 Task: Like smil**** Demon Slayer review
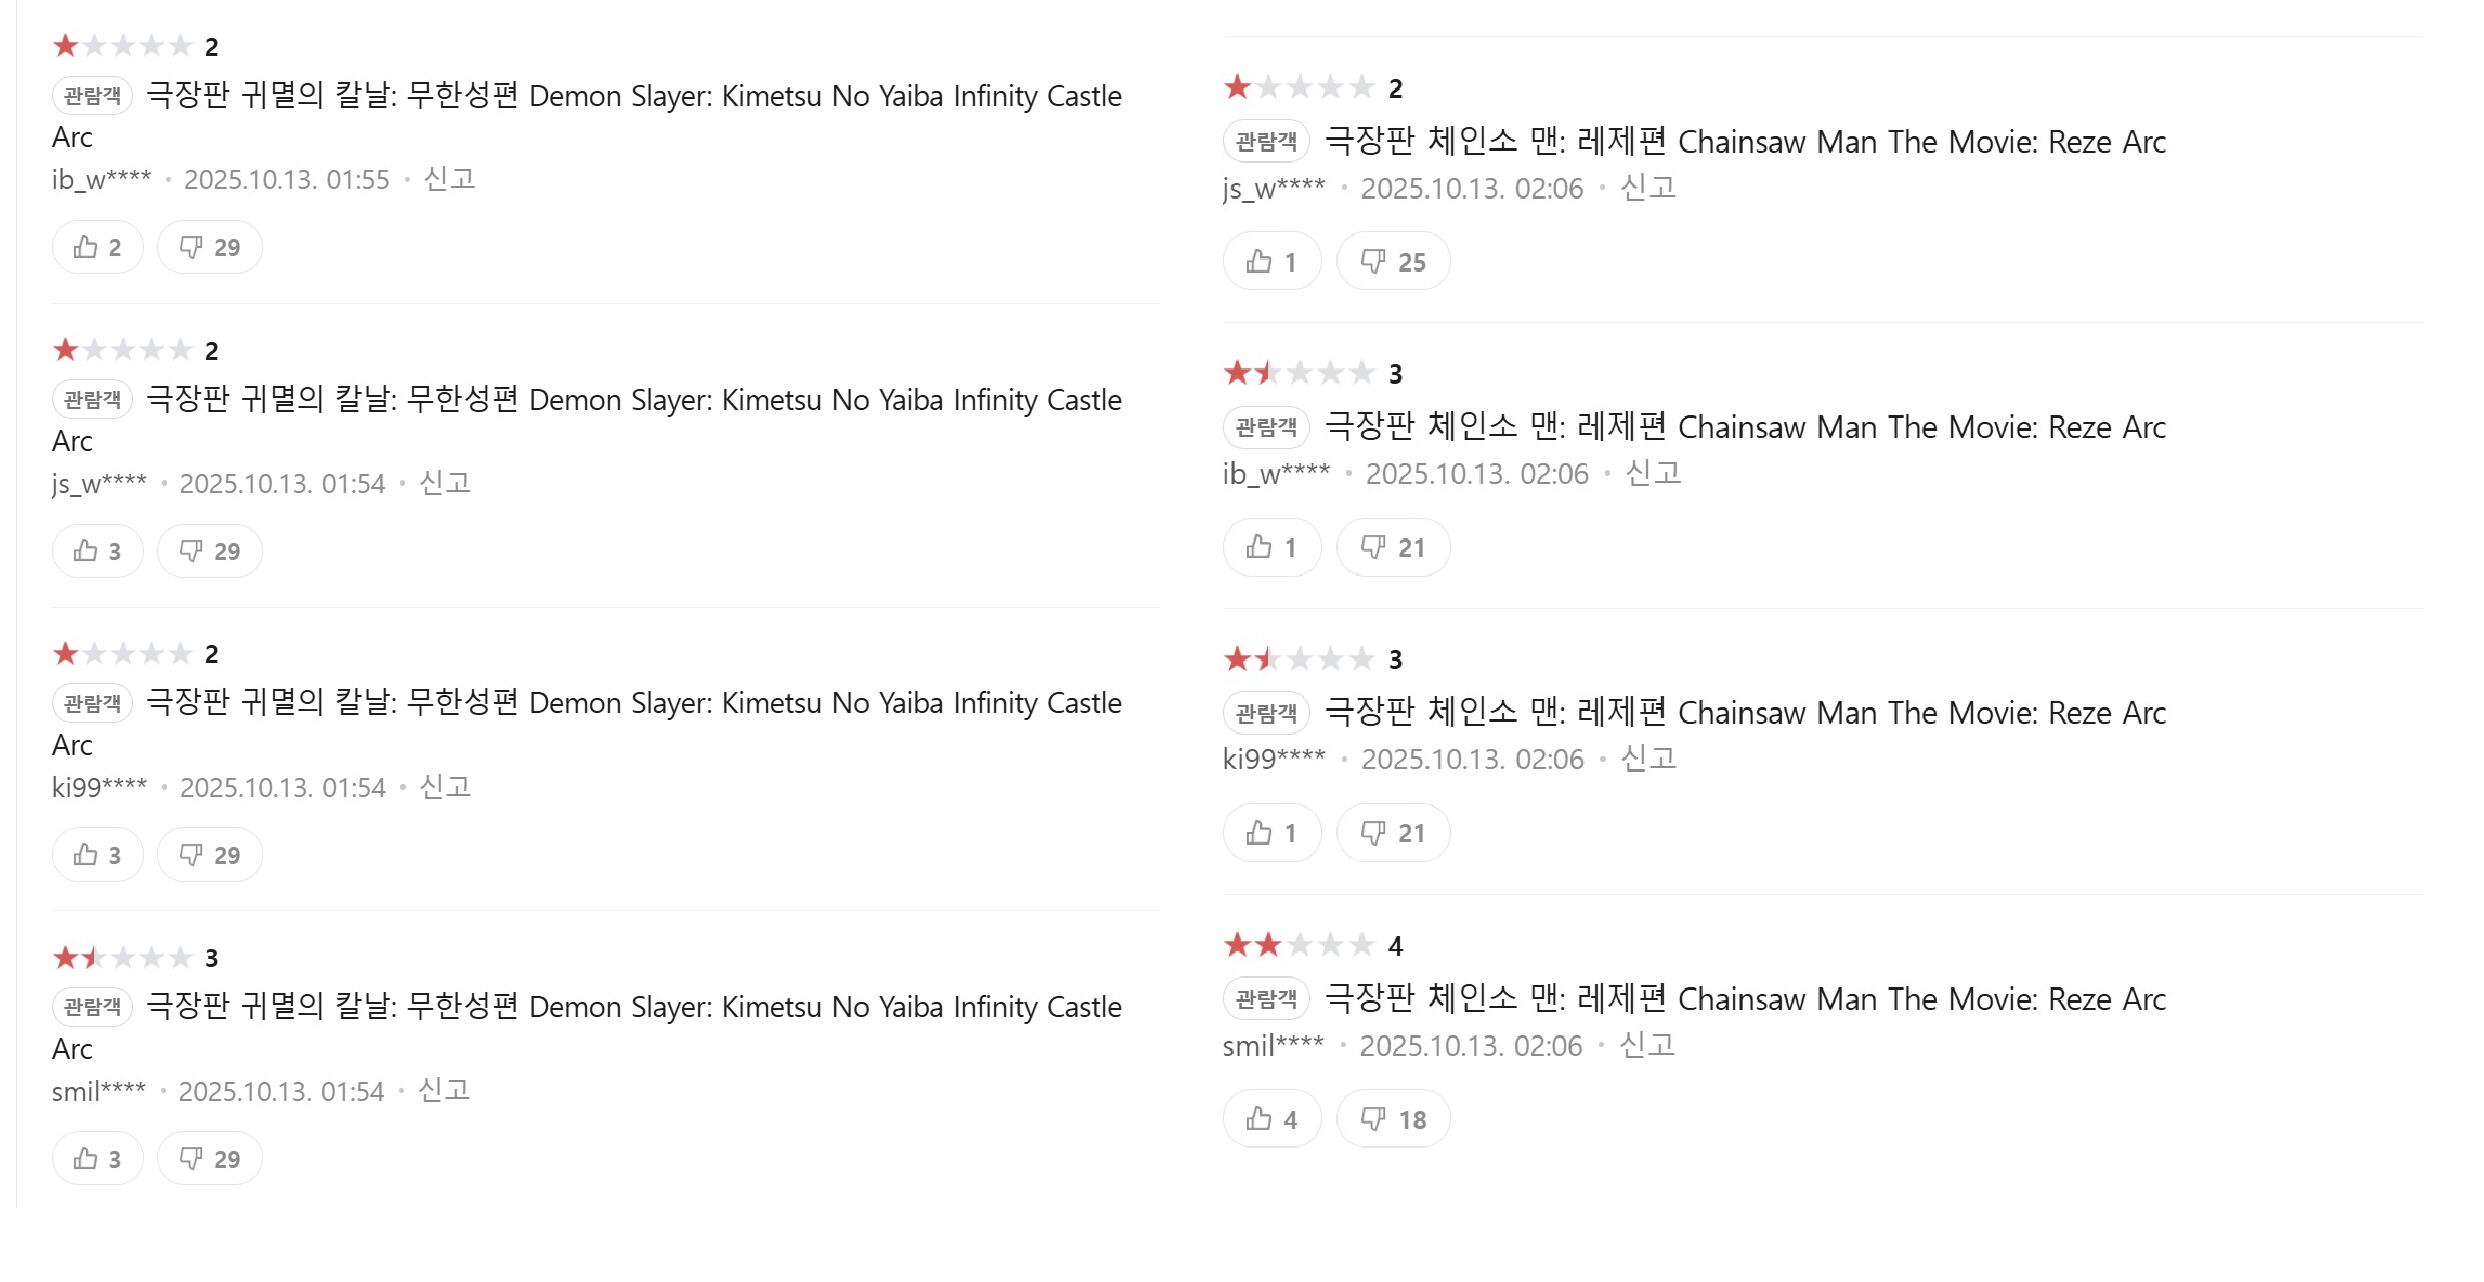(x=97, y=1159)
